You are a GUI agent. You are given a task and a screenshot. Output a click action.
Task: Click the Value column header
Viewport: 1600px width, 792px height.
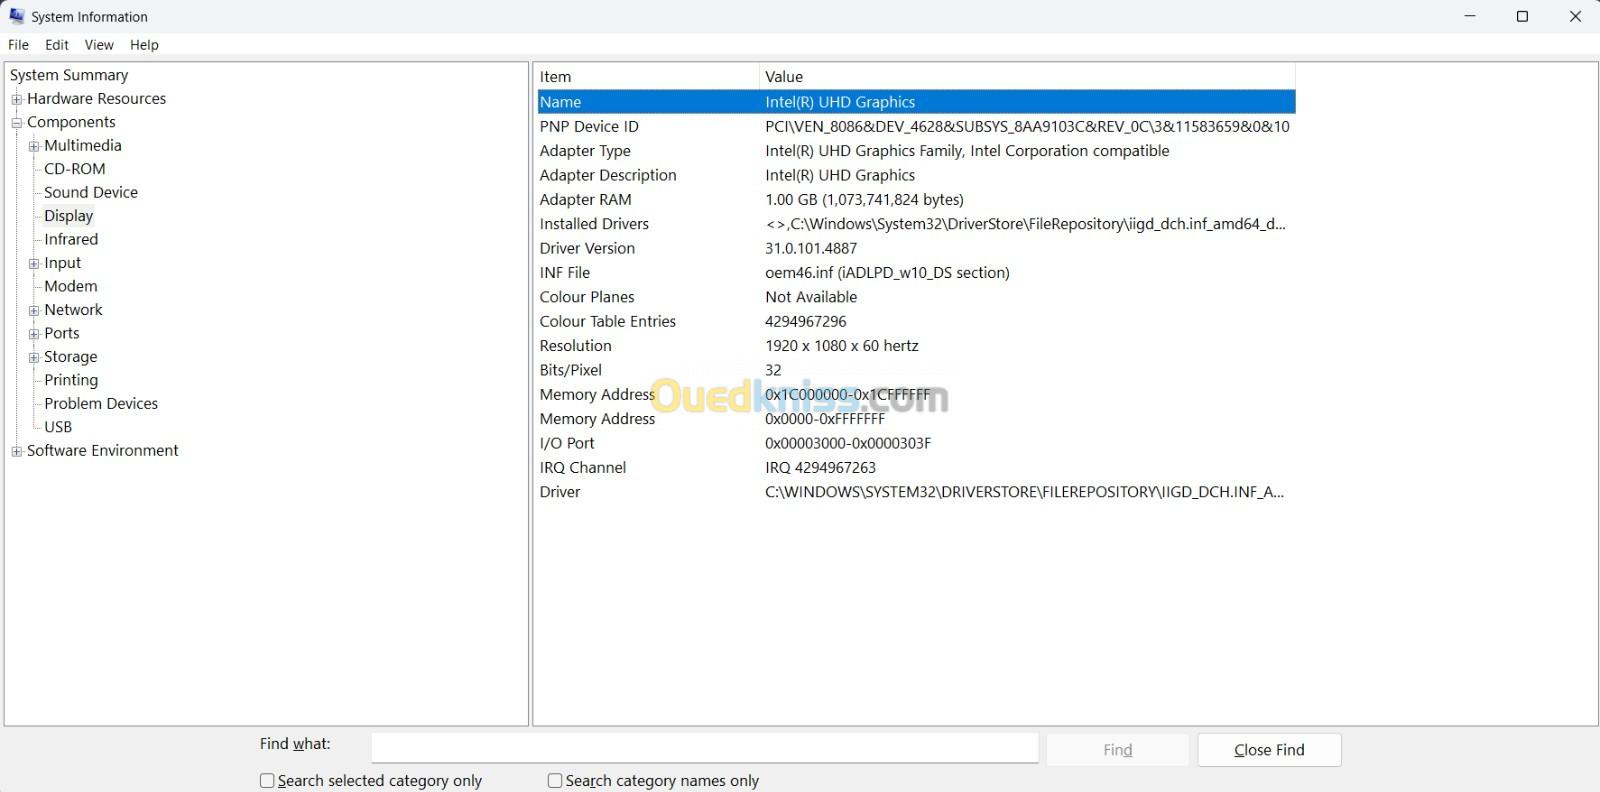point(1027,77)
